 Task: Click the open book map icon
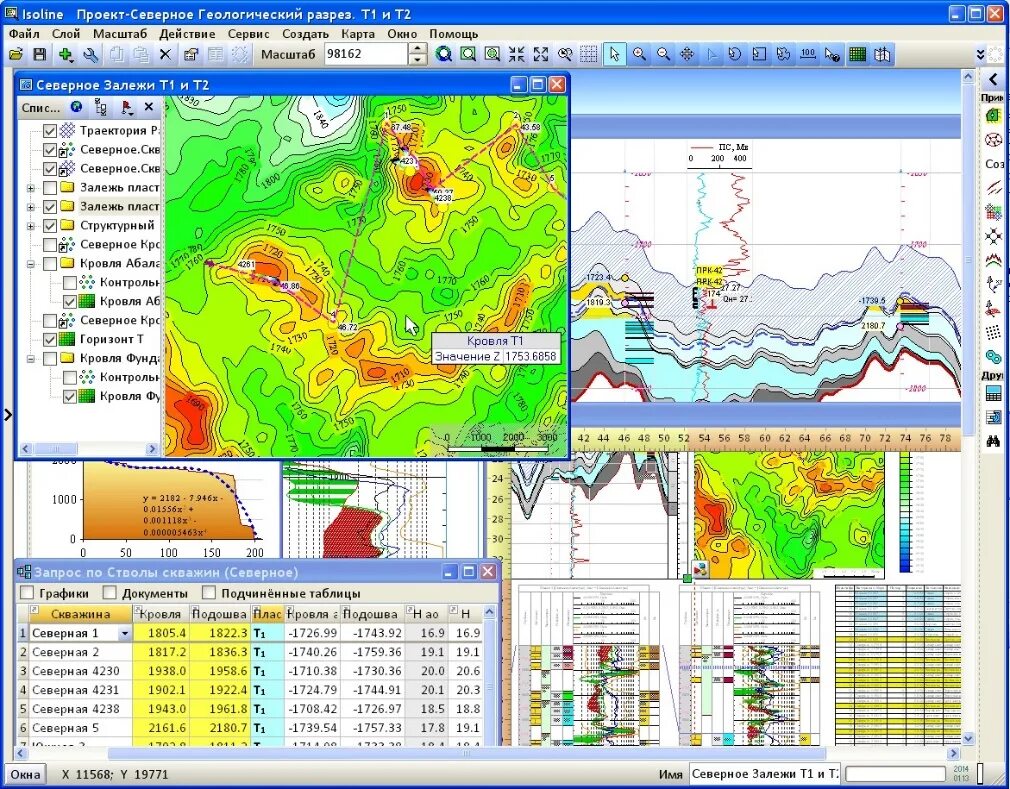coord(882,55)
